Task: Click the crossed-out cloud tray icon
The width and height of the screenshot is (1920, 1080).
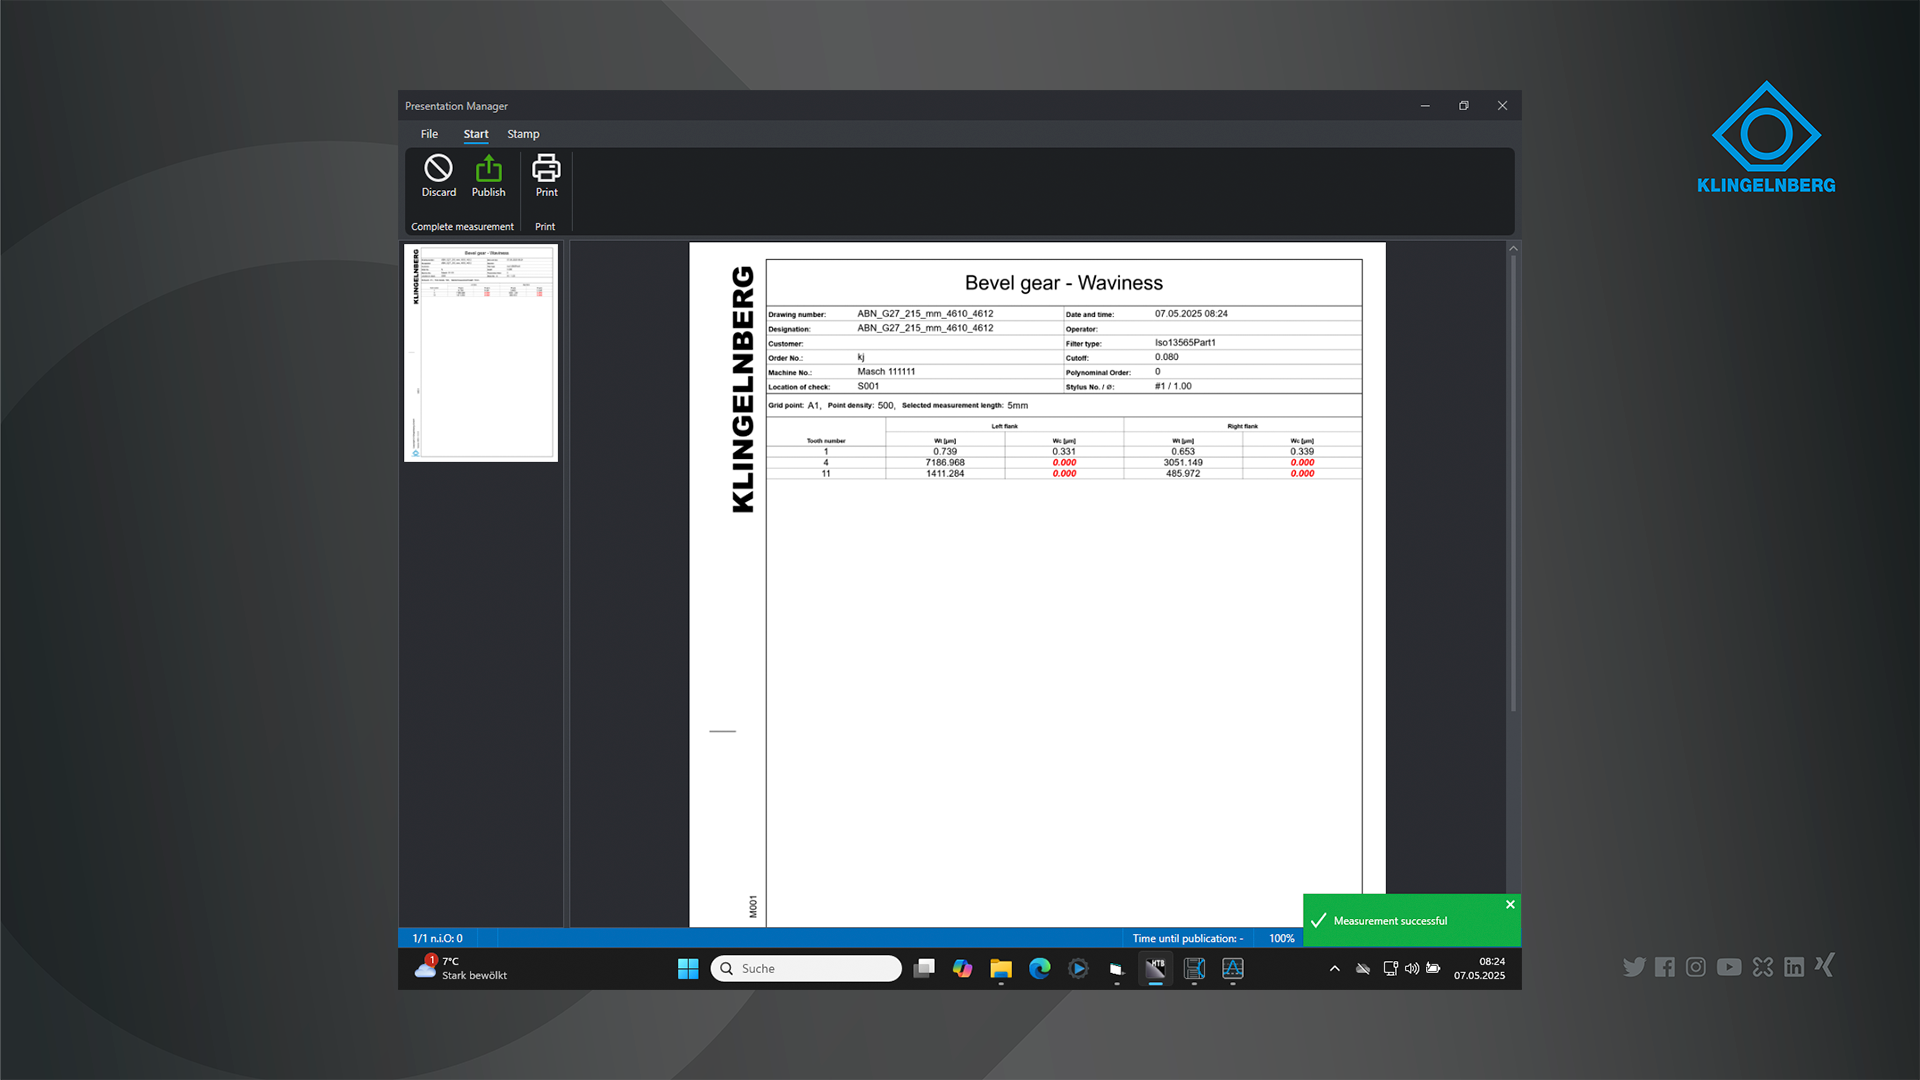Action: (1363, 968)
